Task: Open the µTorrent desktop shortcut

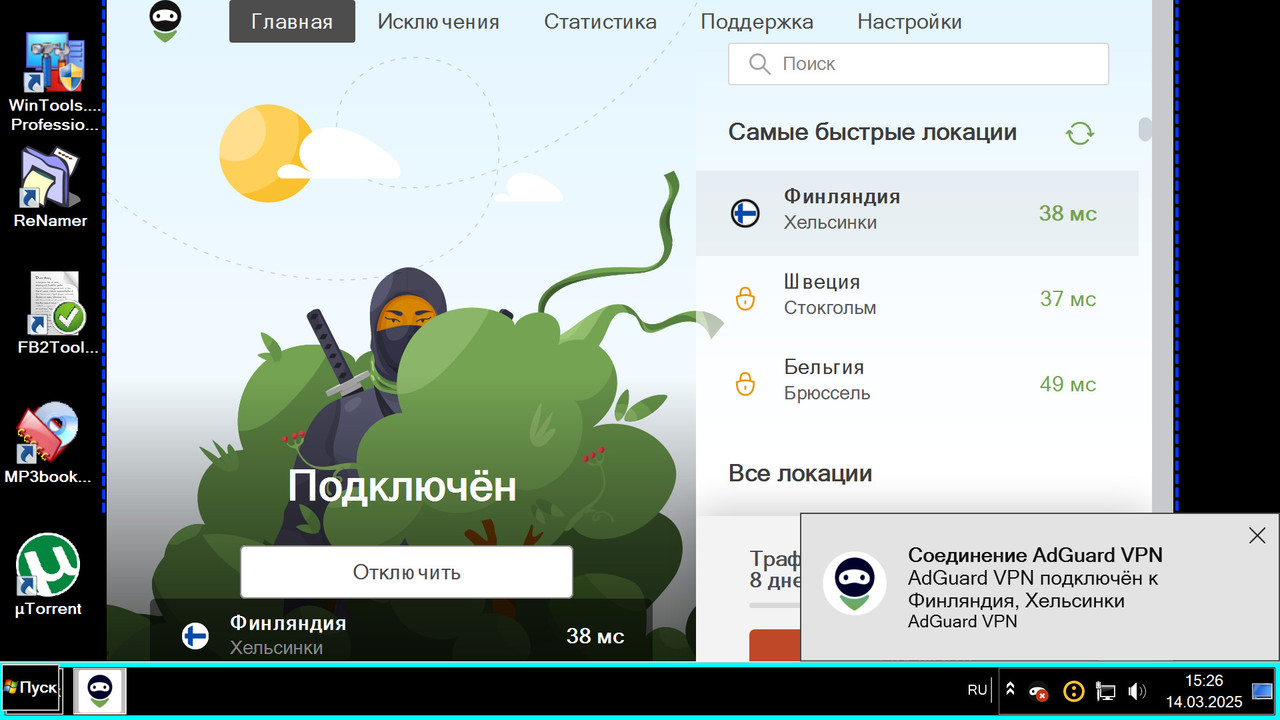Action: (x=48, y=575)
